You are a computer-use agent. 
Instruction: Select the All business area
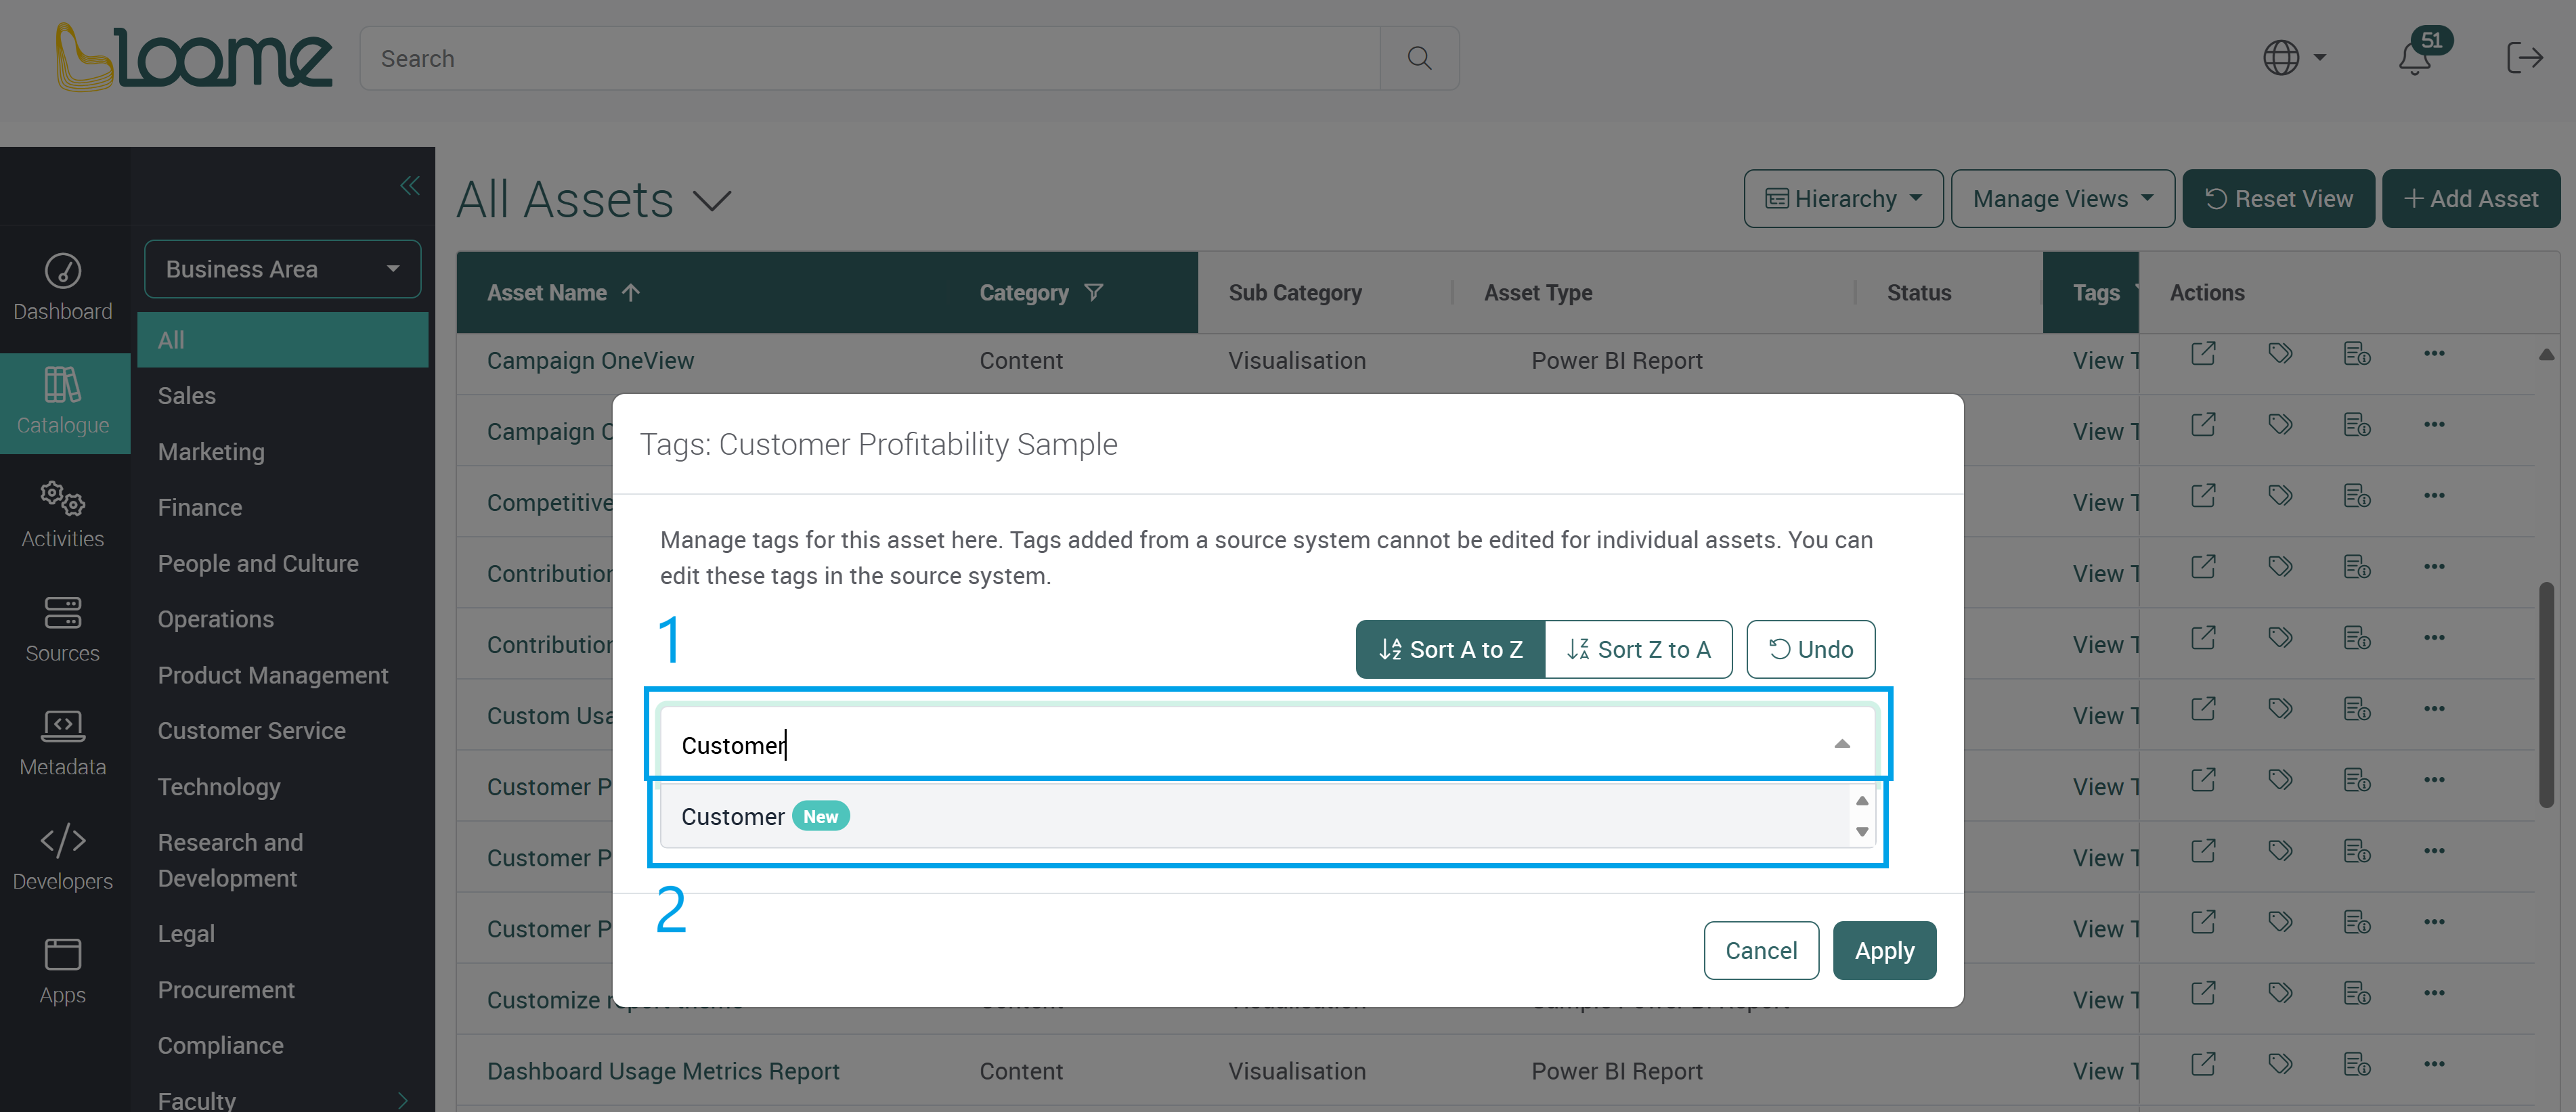(283, 340)
